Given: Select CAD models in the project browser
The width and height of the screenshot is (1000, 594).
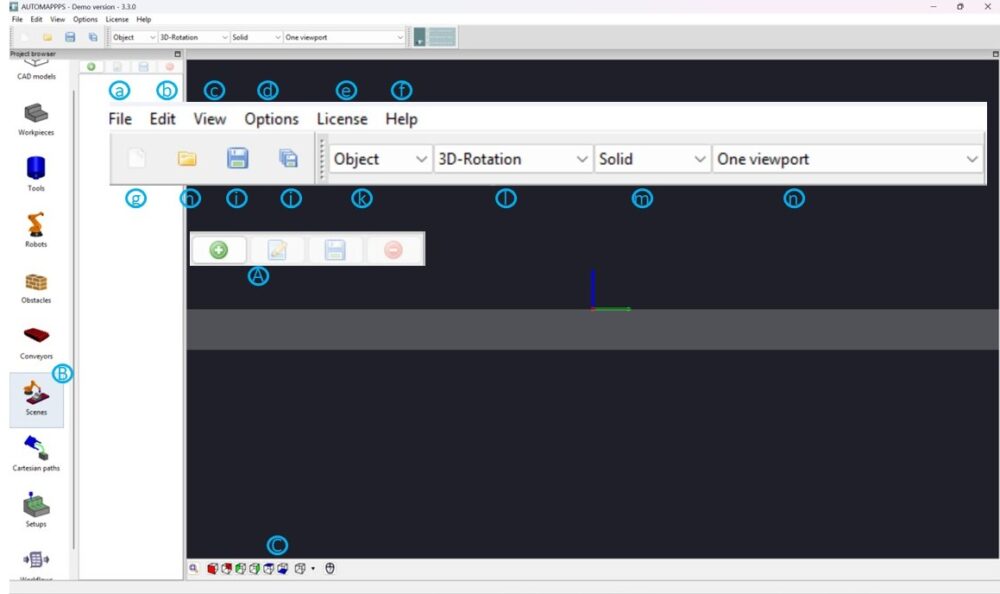Looking at the screenshot, I should coord(35,70).
